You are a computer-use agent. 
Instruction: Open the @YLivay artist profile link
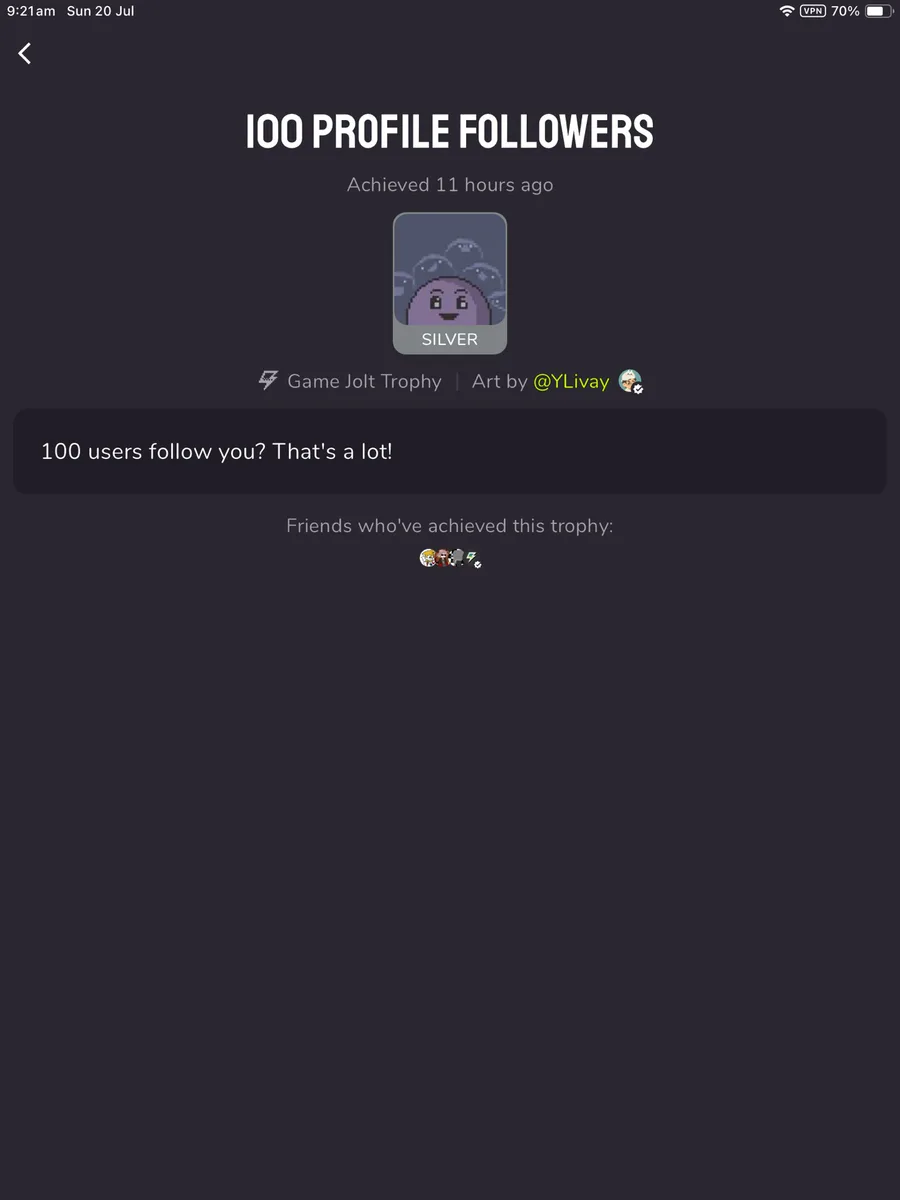pyautogui.click(x=571, y=381)
